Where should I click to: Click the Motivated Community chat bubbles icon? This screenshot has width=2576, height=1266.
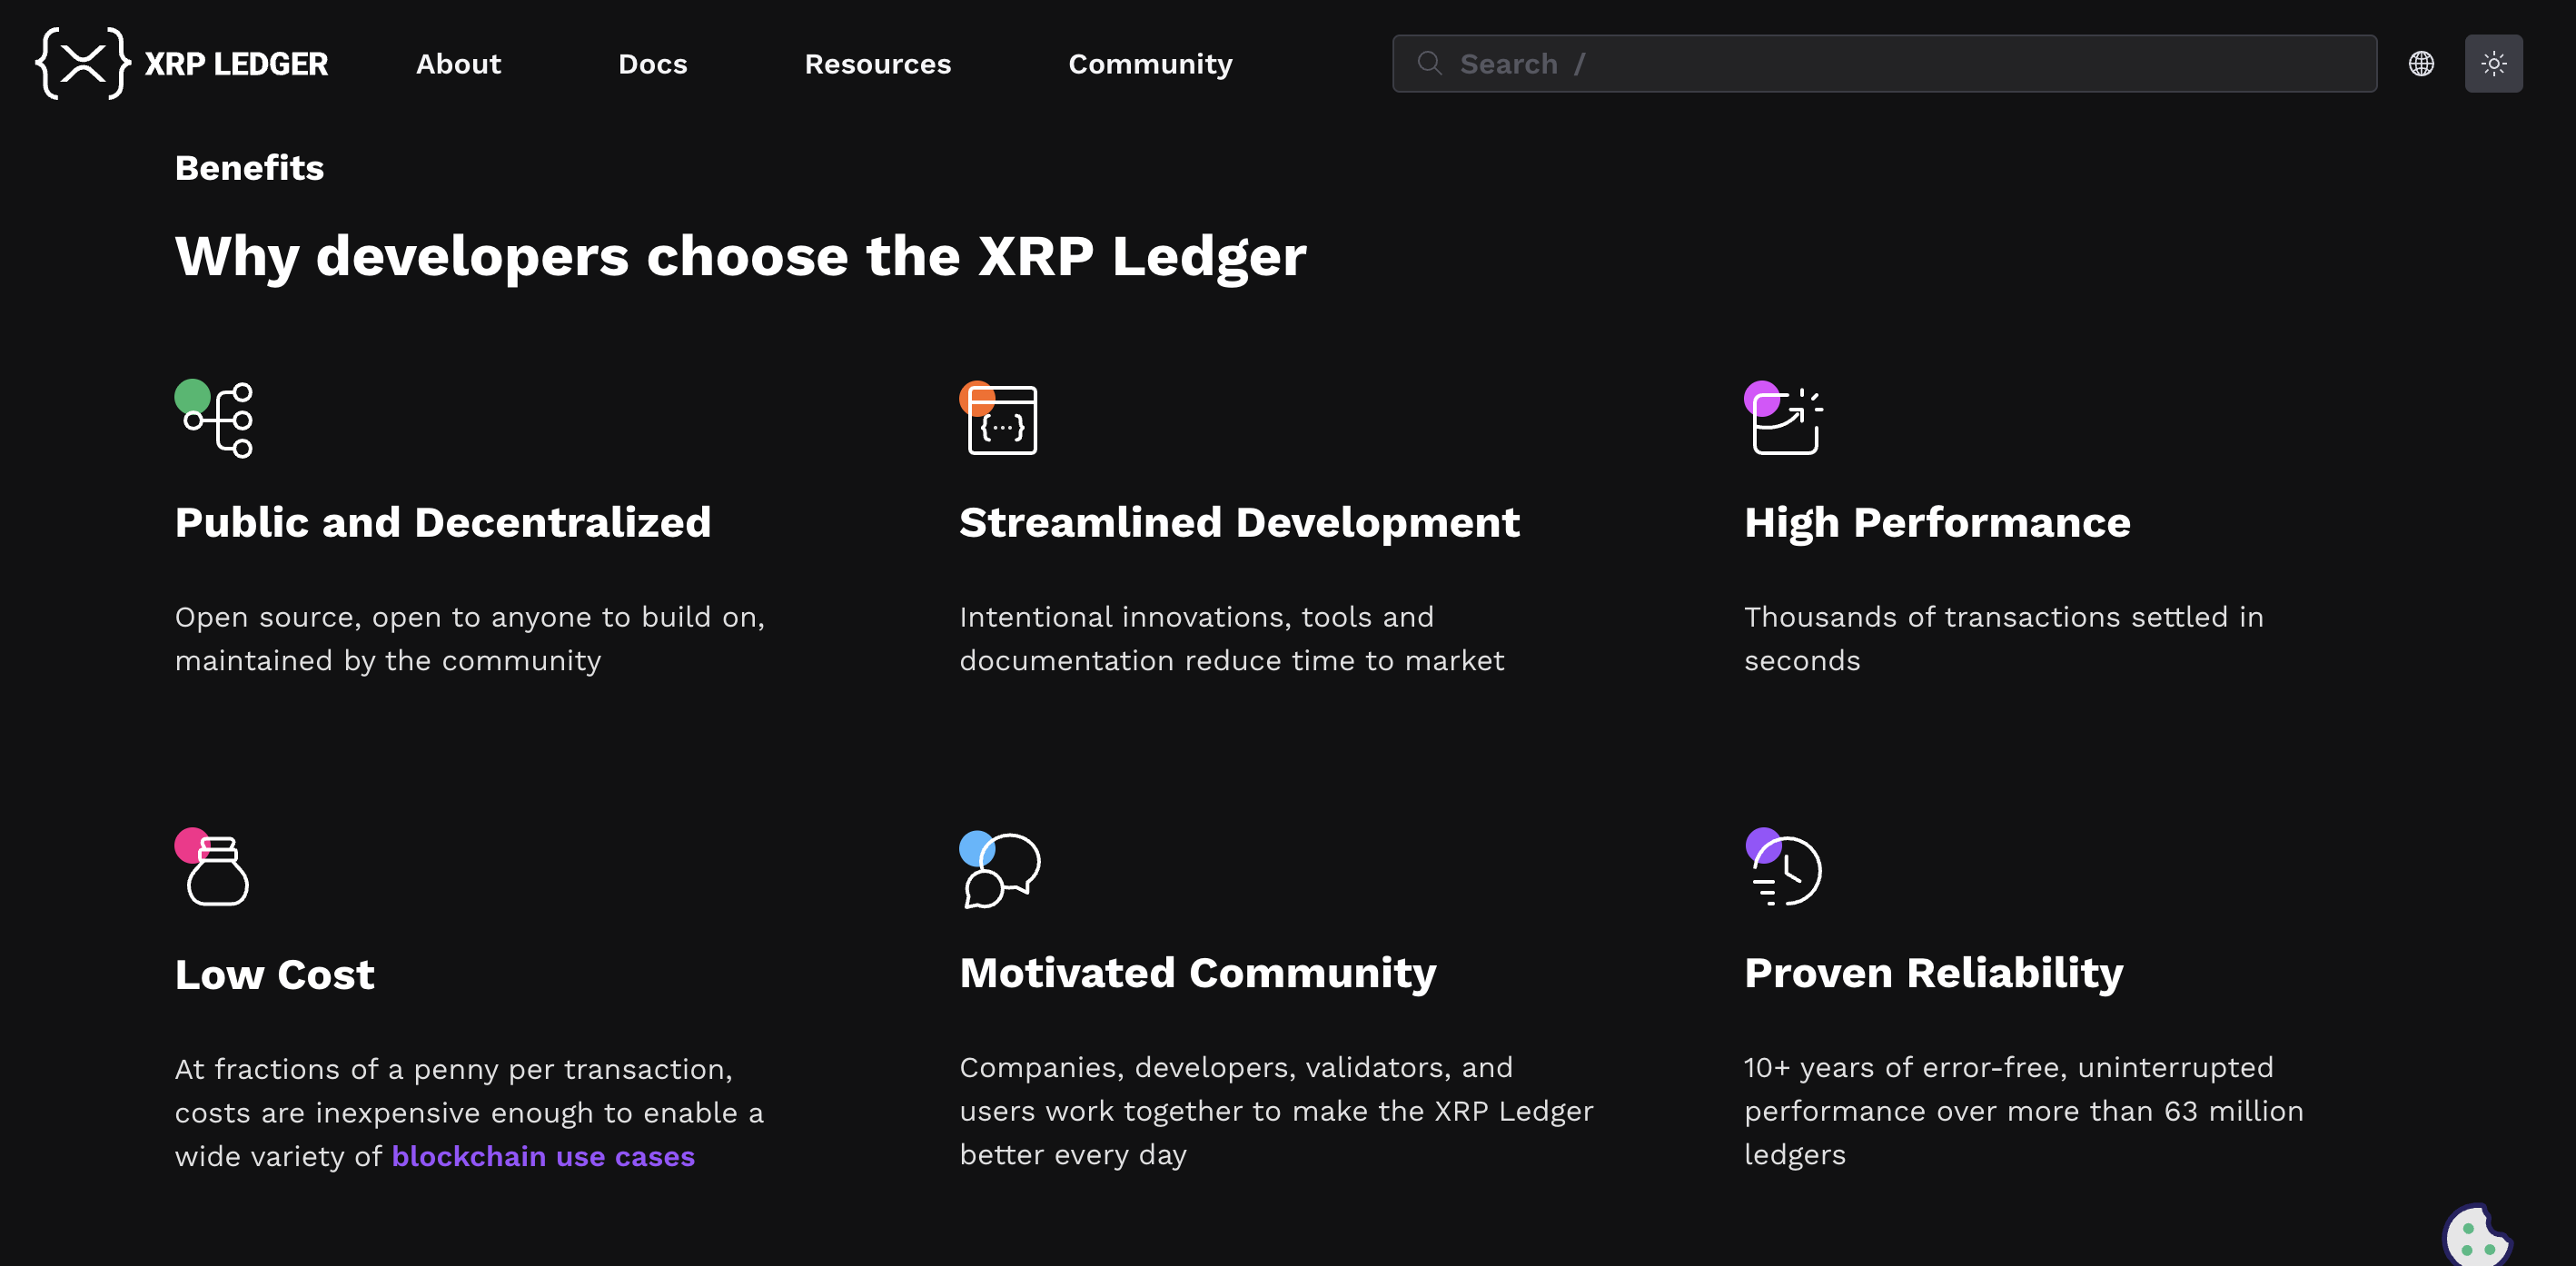pyautogui.click(x=999, y=868)
